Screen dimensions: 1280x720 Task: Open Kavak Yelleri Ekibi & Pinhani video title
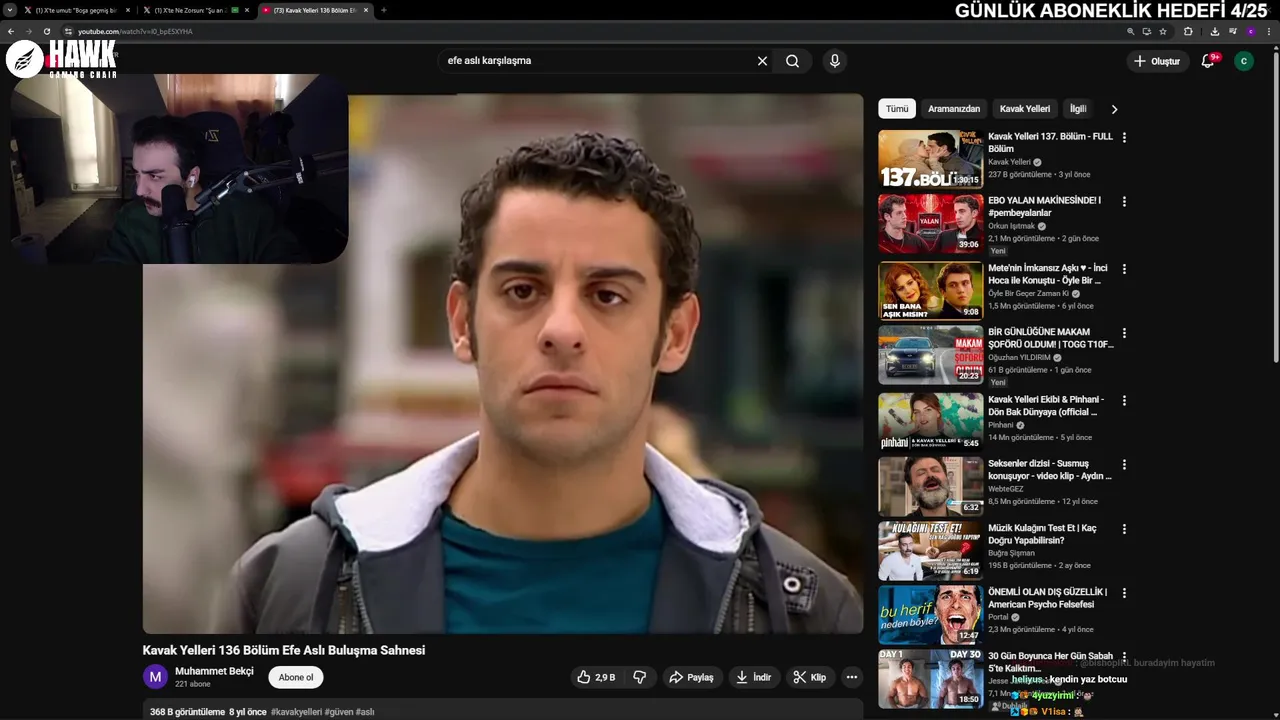(1046, 406)
